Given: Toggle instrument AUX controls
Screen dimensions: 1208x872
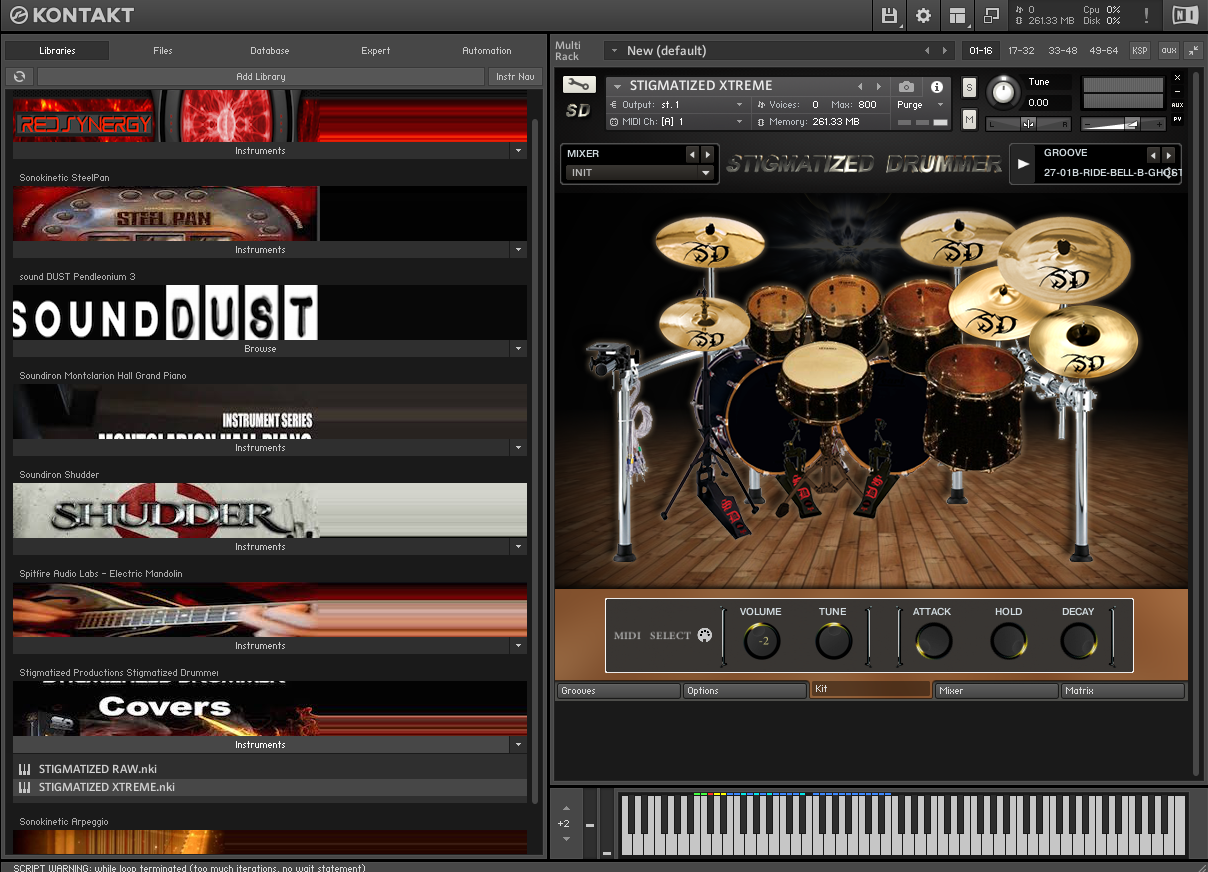Looking at the screenshot, I should (x=1177, y=105).
